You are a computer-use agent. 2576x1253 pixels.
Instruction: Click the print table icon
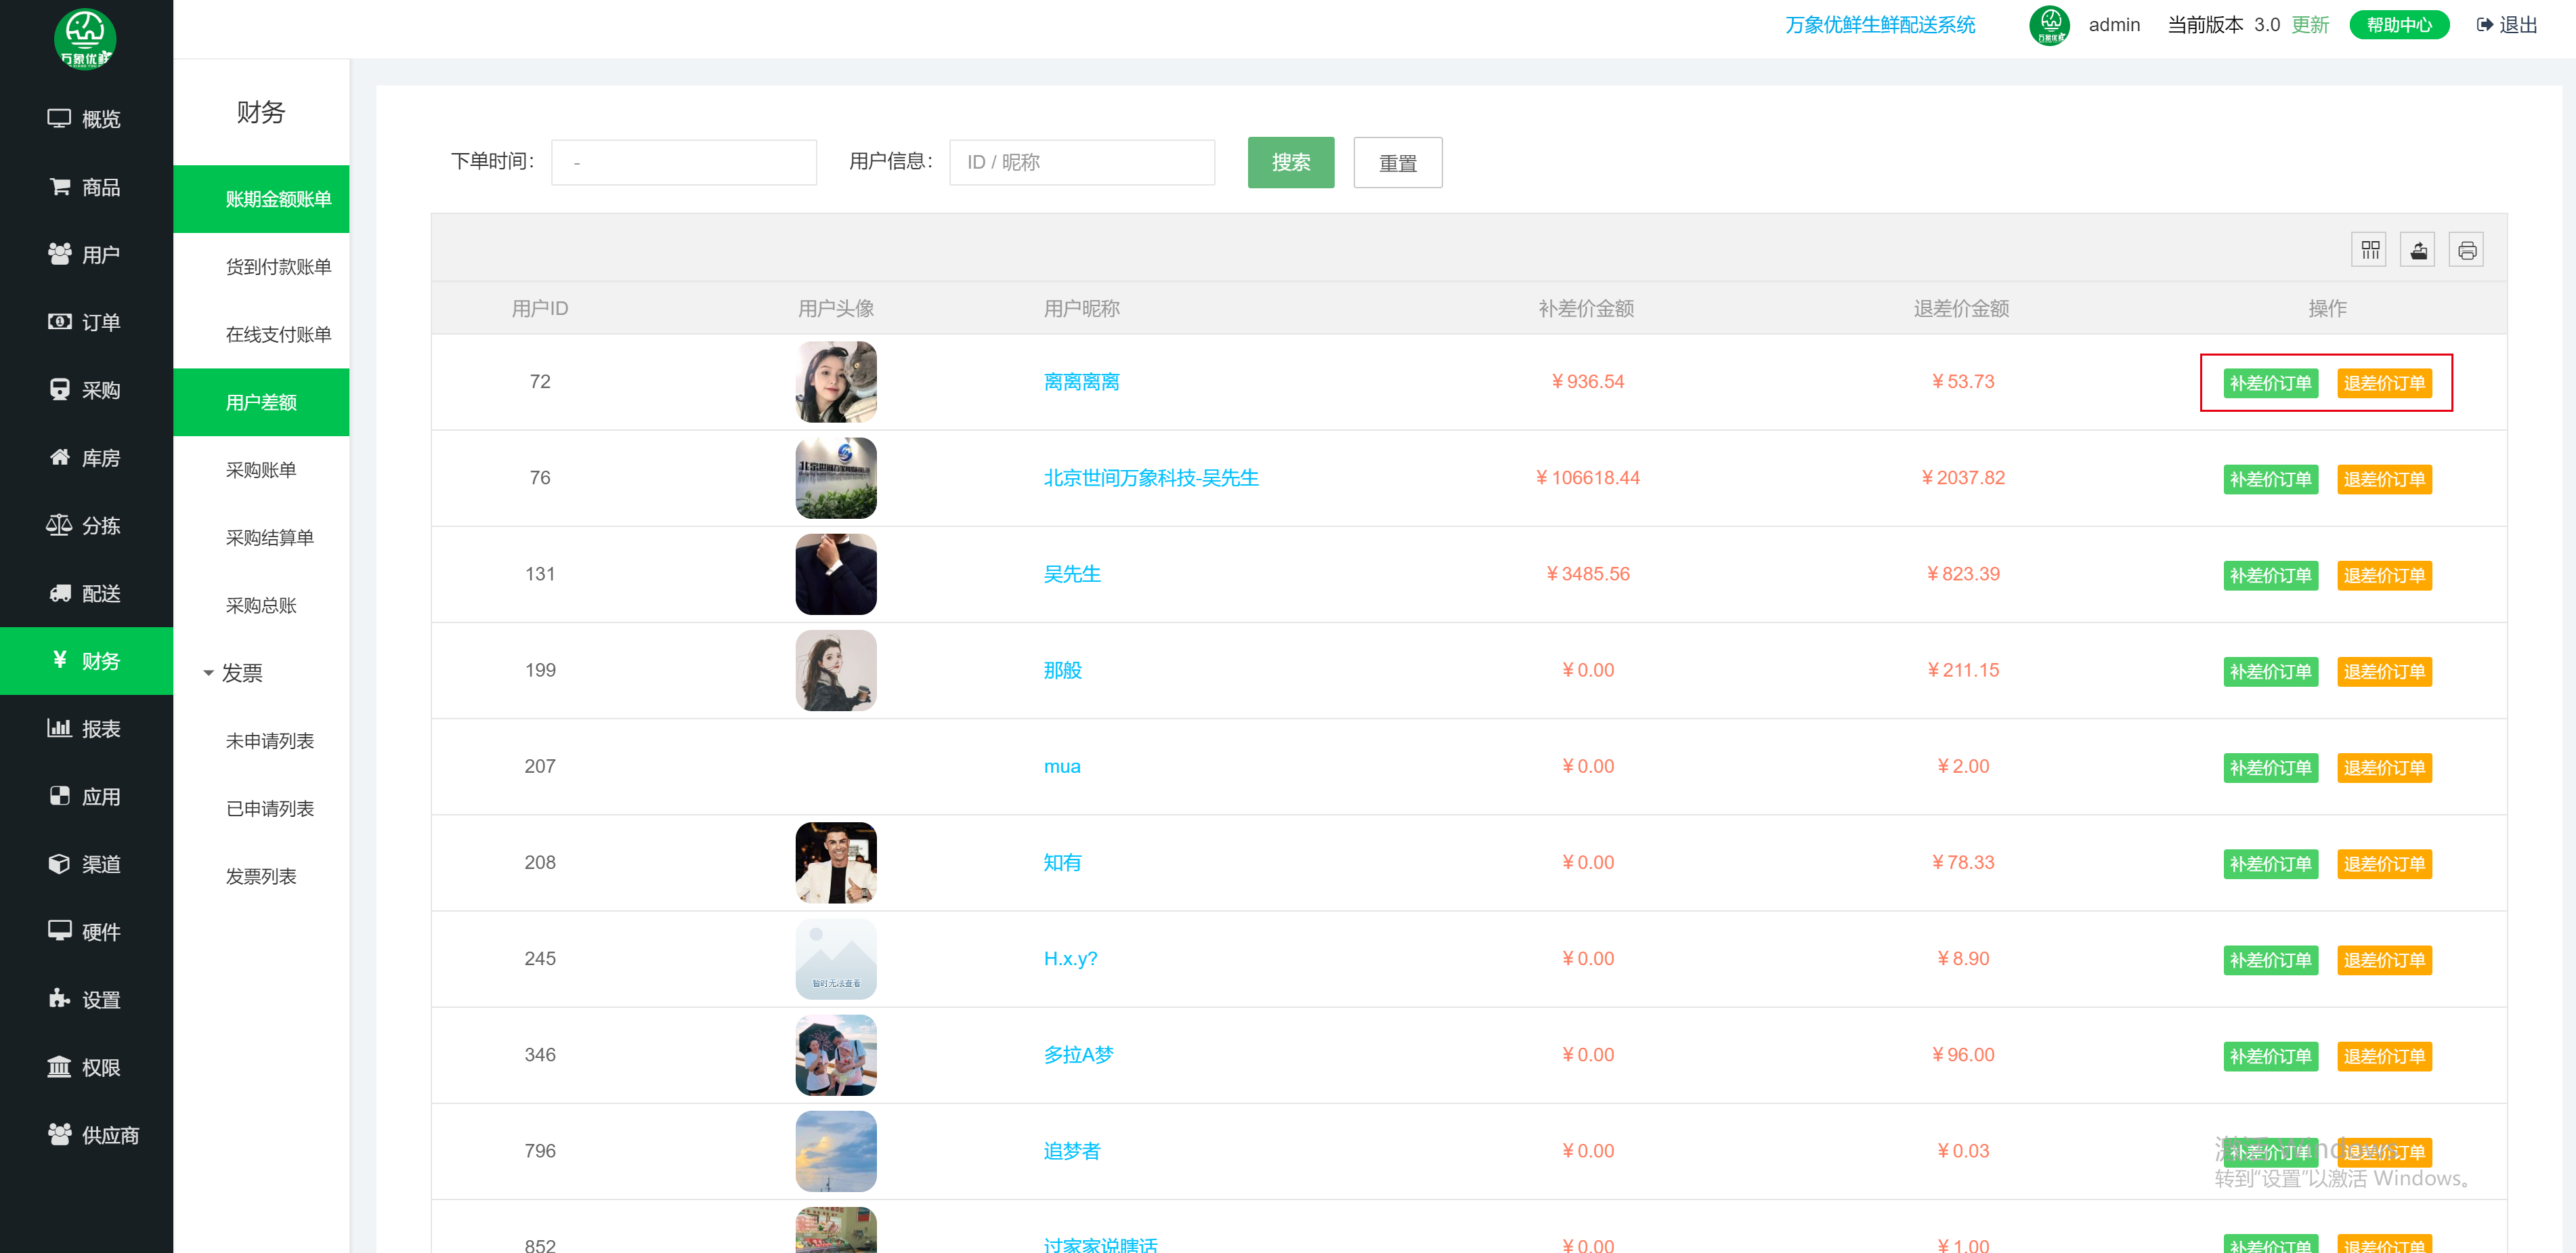coord(2466,250)
